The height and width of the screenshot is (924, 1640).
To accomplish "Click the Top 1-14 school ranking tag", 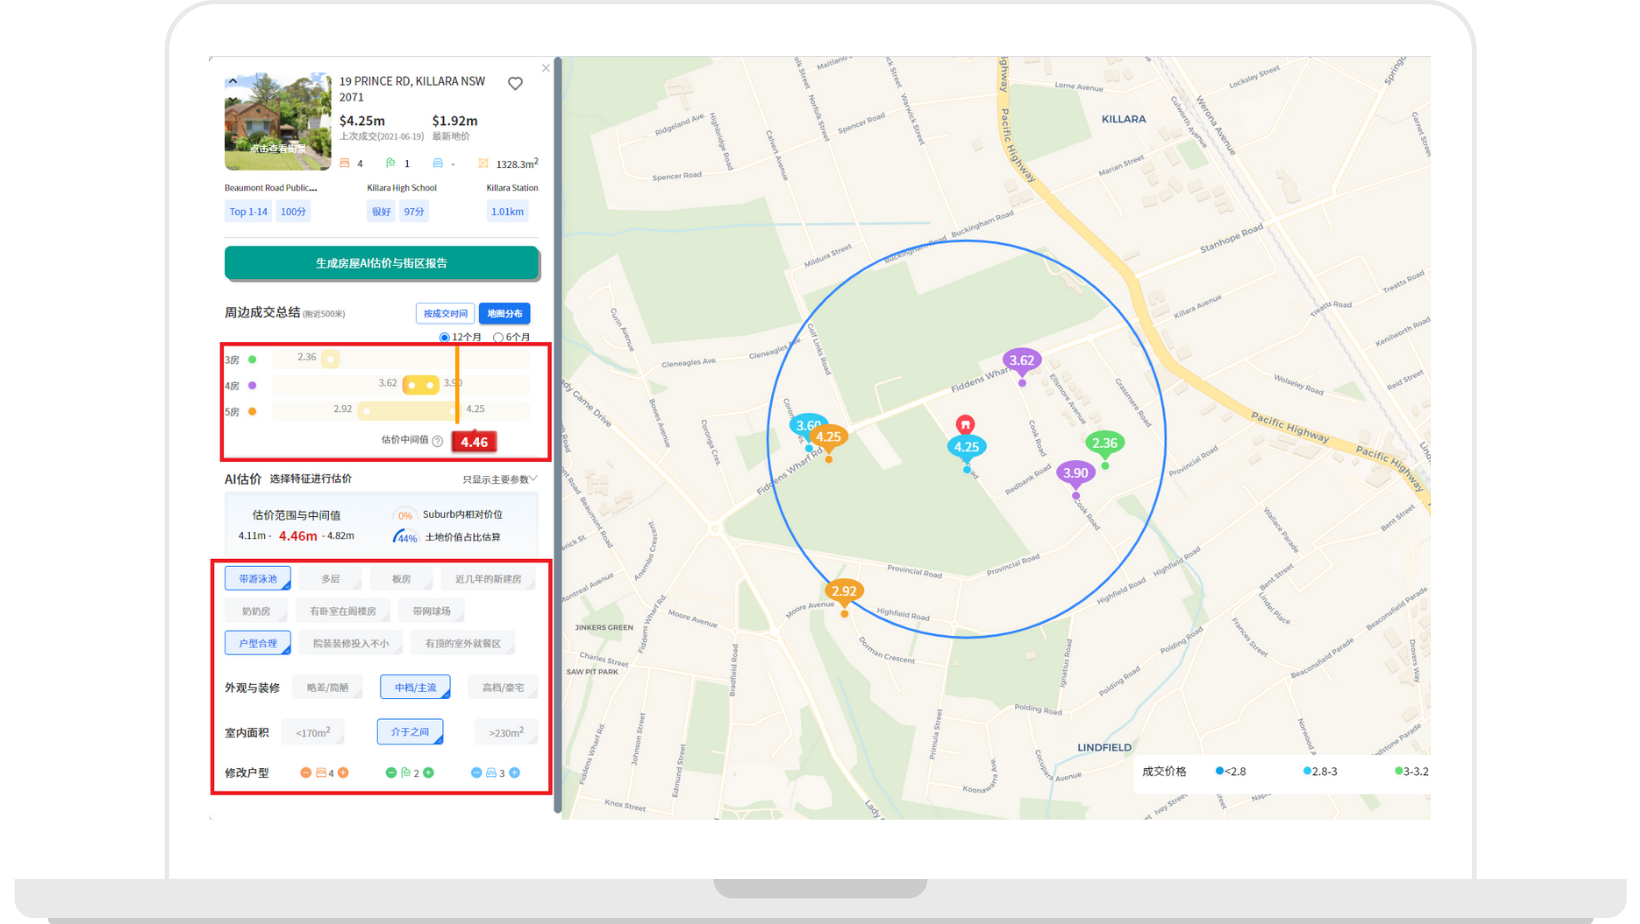I will click(x=248, y=211).
